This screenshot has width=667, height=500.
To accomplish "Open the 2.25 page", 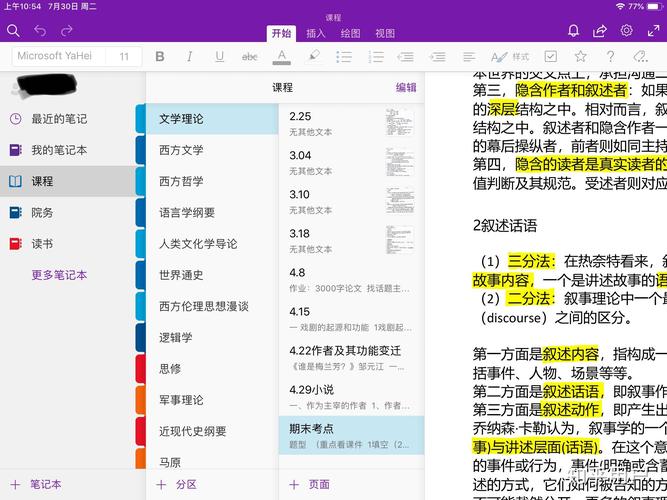I will (351, 123).
